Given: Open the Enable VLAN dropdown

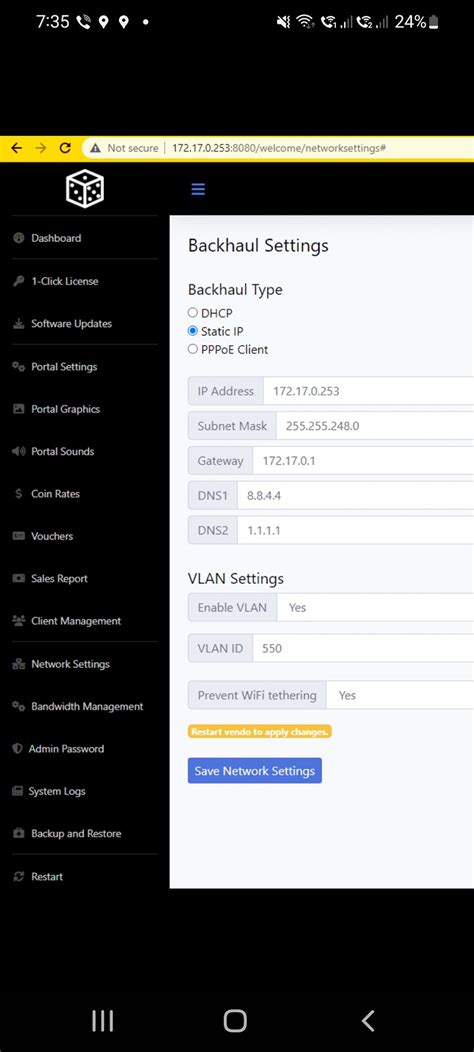Looking at the screenshot, I should click(375, 607).
